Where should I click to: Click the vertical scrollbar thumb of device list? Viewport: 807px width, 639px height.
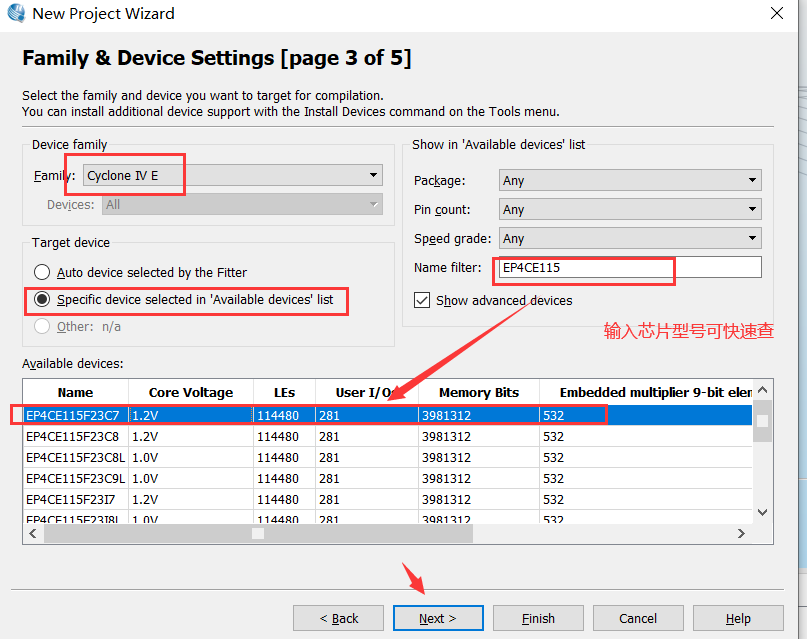[x=763, y=421]
